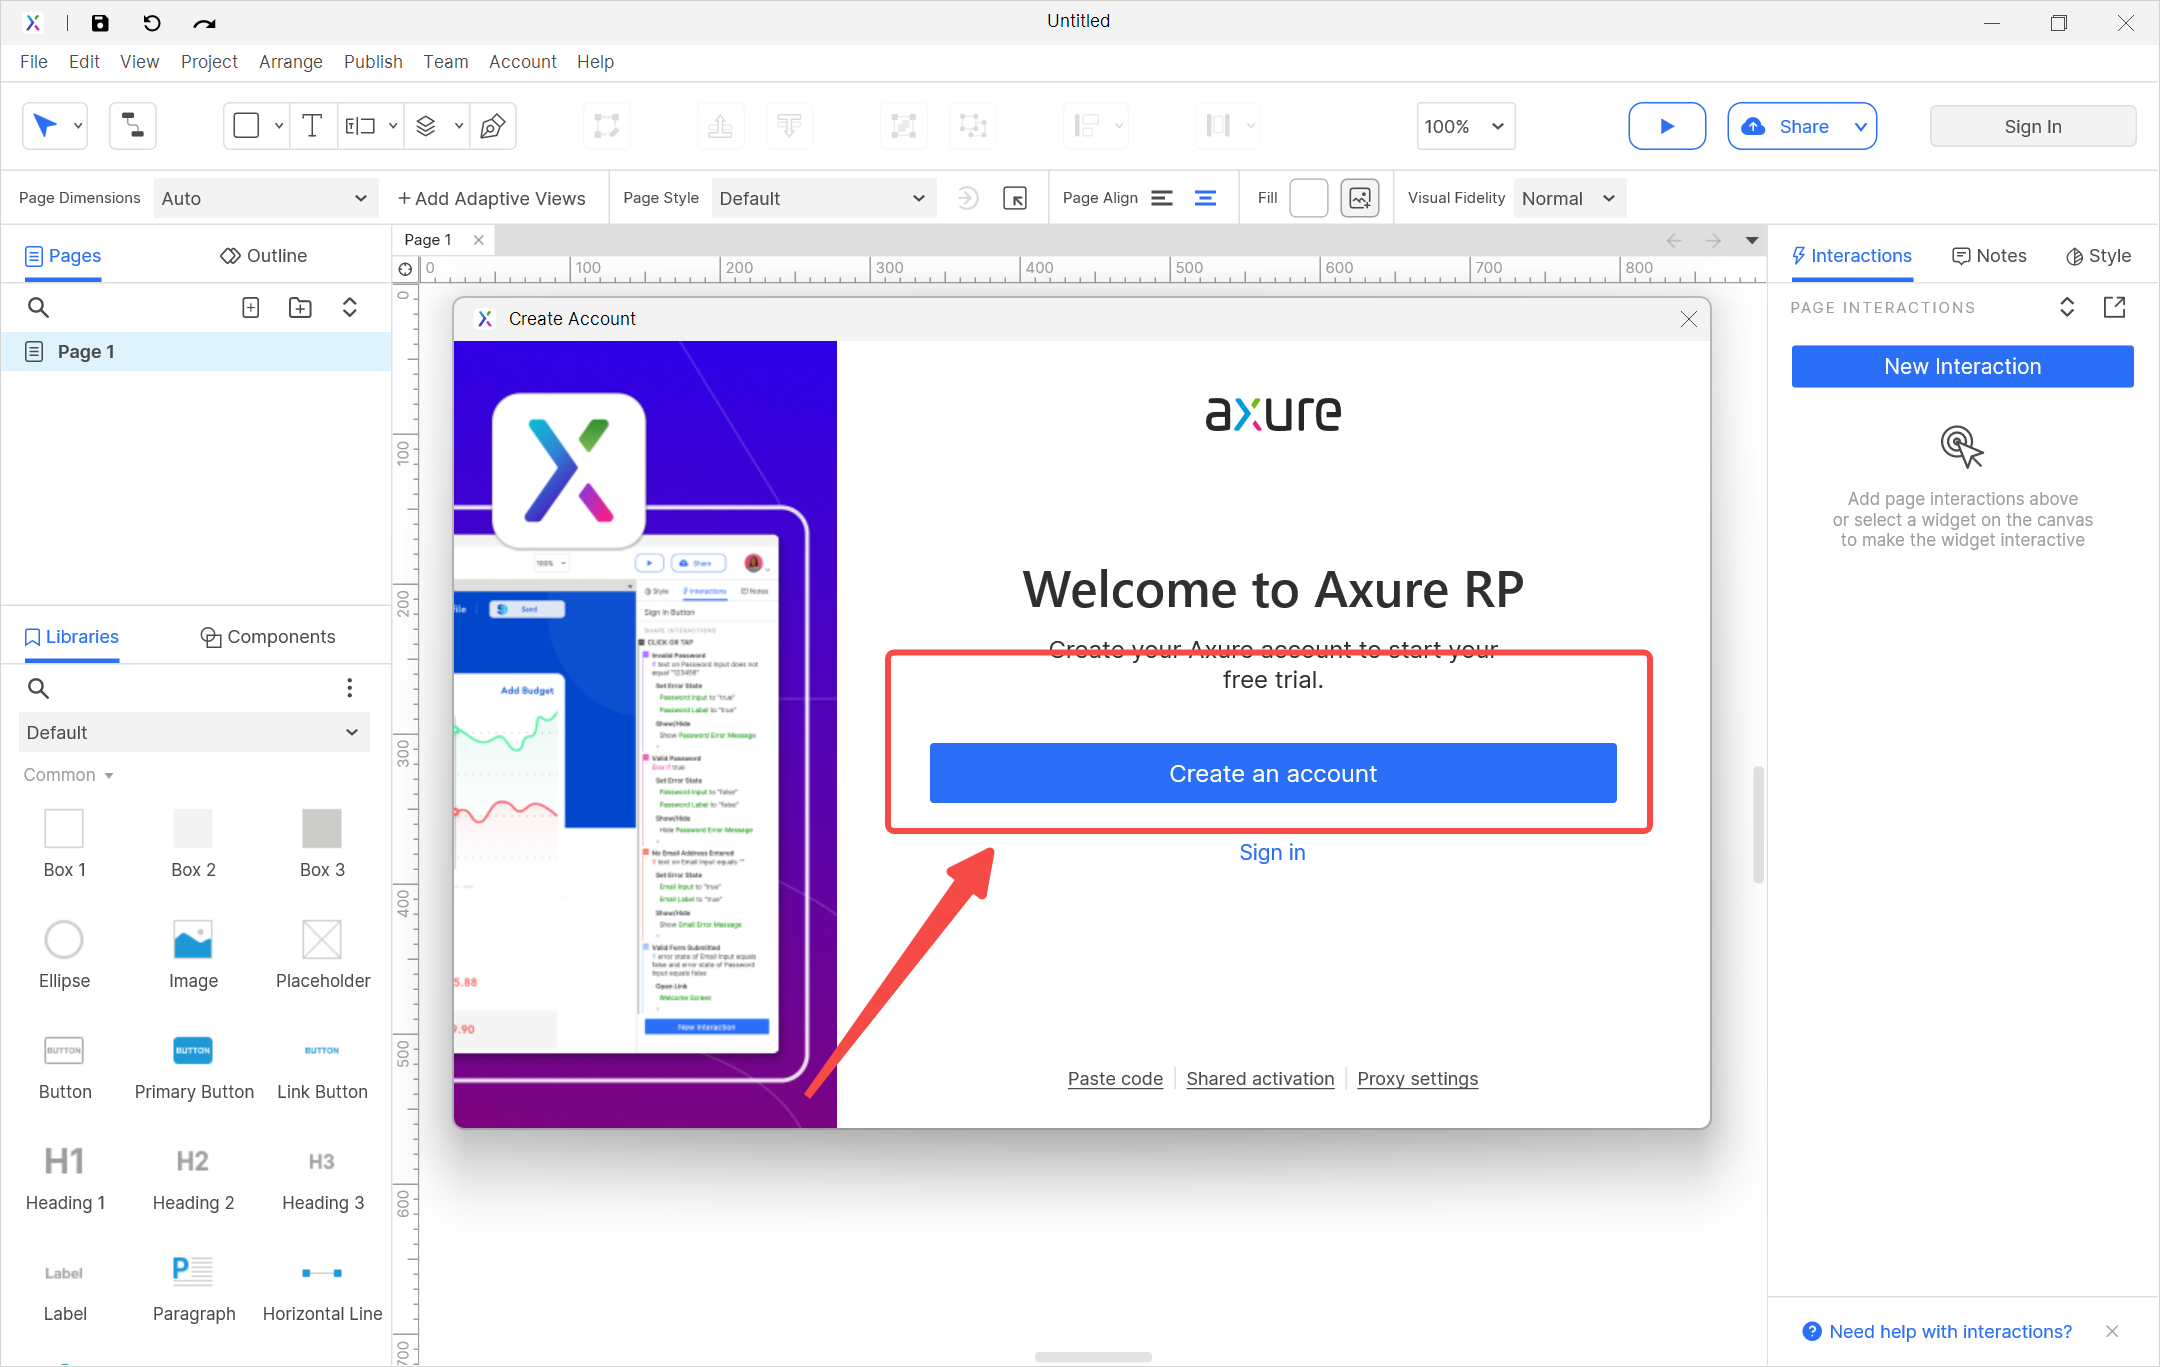Click the Shared activation link
This screenshot has width=2160, height=1367.
pos(1260,1078)
